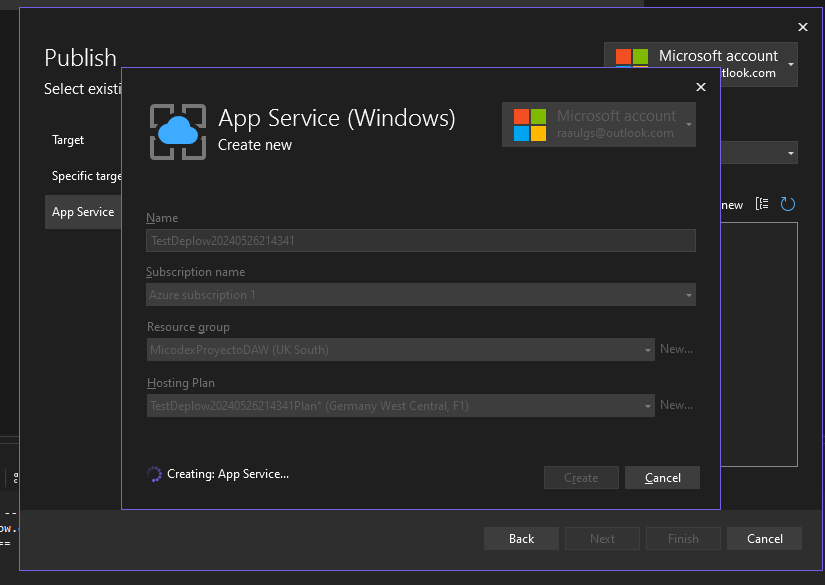The height and width of the screenshot is (585, 825).
Task: Click the raaulgs@outlook.com account email
Action: pyautogui.click(x=615, y=133)
